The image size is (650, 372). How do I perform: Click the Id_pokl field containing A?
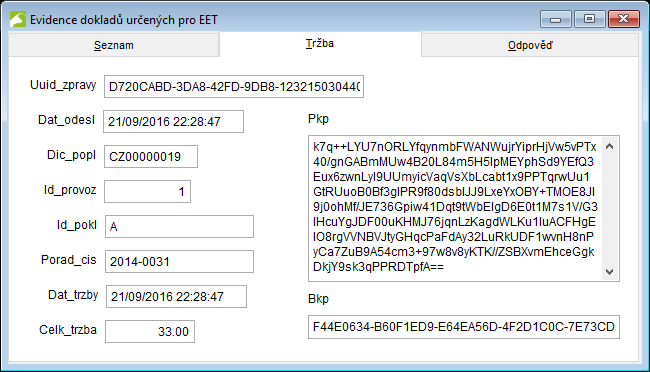(179, 226)
